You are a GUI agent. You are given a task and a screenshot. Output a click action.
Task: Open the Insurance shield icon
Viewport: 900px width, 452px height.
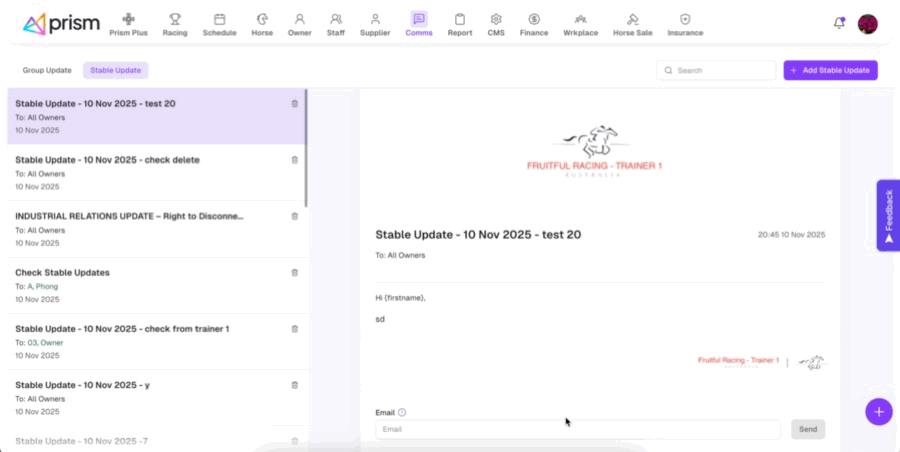685,19
